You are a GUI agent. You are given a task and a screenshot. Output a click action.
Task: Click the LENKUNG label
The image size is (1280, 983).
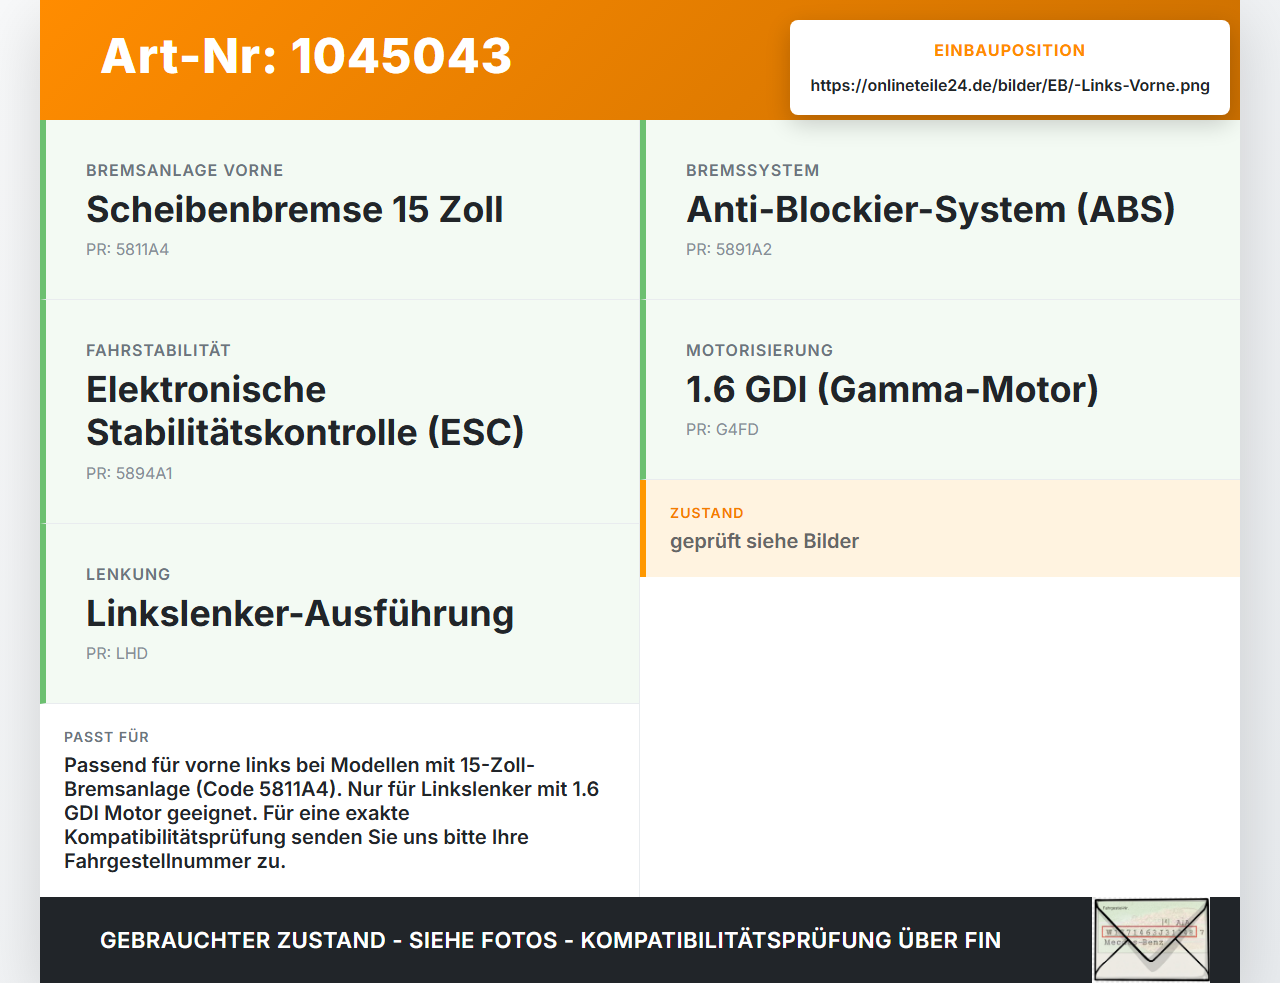(128, 575)
